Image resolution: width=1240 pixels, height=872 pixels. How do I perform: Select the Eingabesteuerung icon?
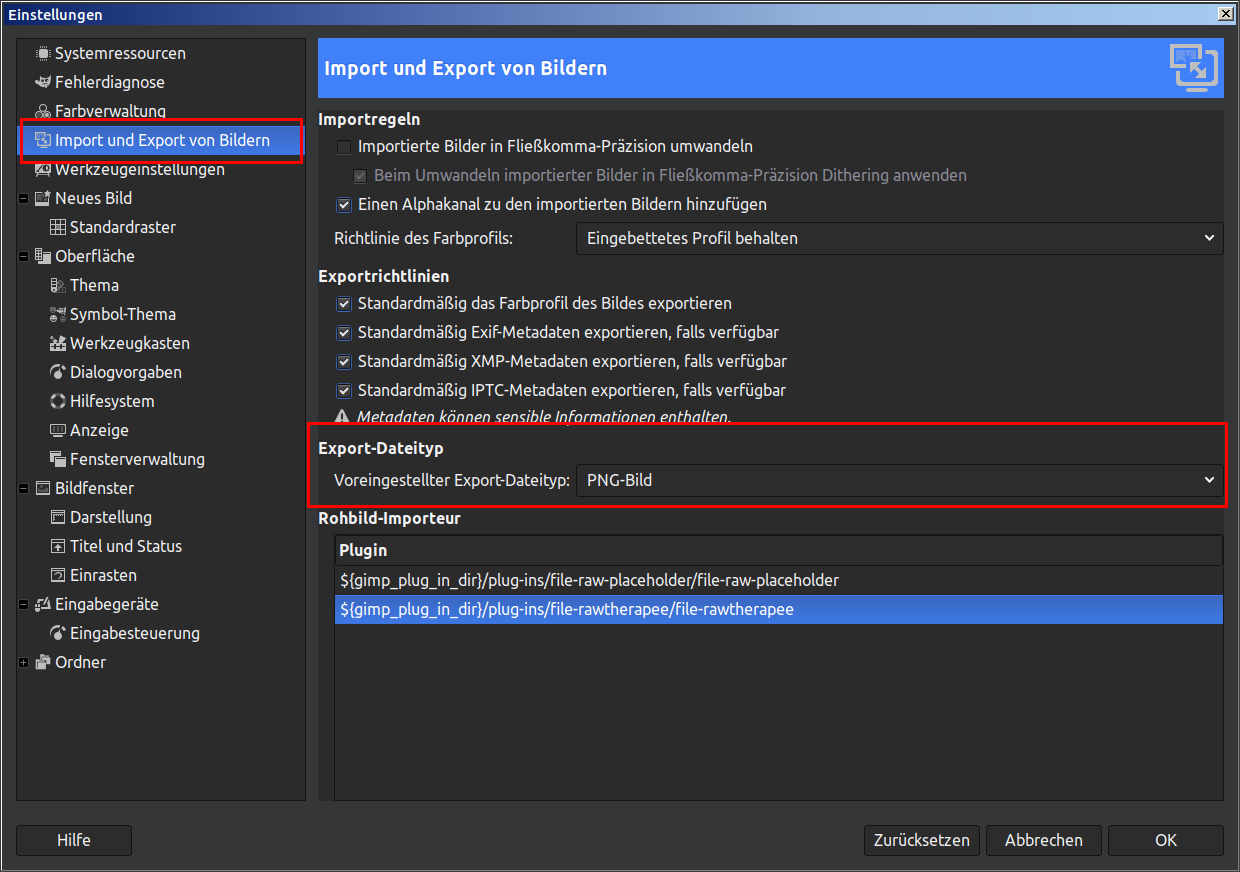(x=58, y=634)
